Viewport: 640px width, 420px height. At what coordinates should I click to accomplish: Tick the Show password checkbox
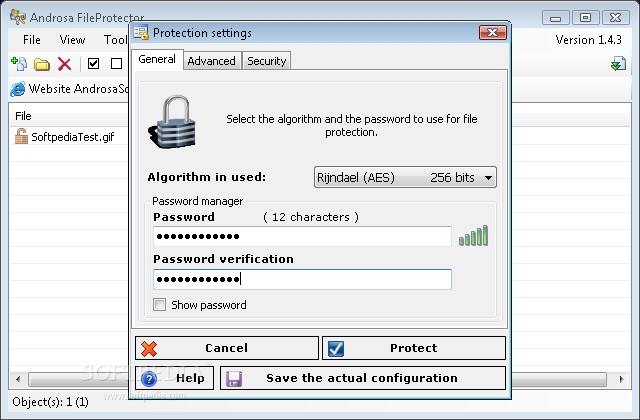point(159,304)
